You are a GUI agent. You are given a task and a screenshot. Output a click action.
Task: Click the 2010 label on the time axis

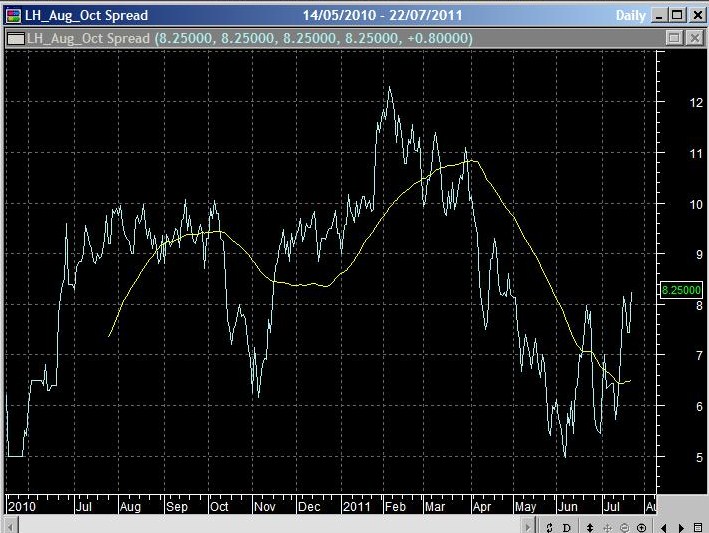[x=22, y=506]
